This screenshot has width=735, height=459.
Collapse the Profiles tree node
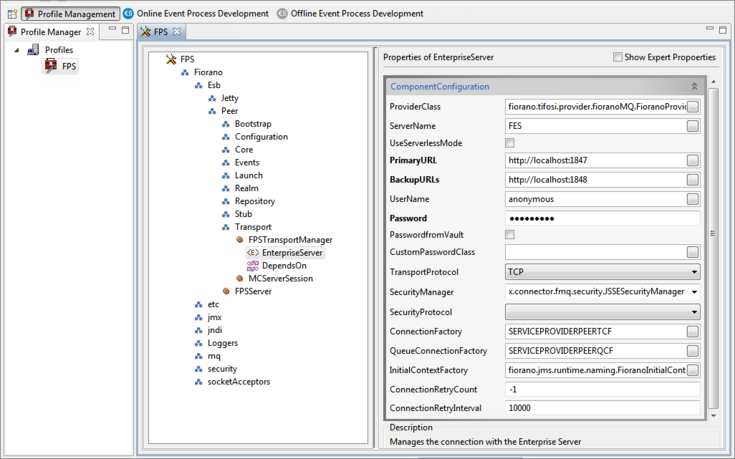tap(17, 50)
